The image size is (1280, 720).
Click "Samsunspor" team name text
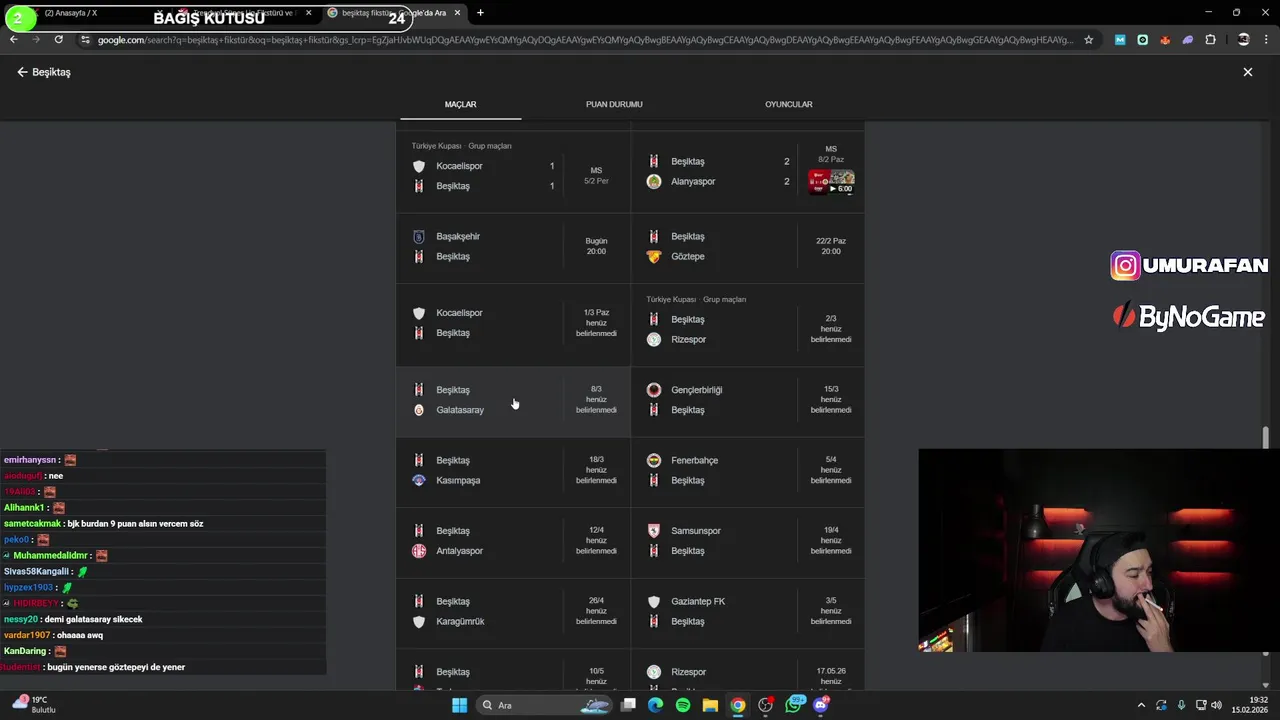click(696, 531)
